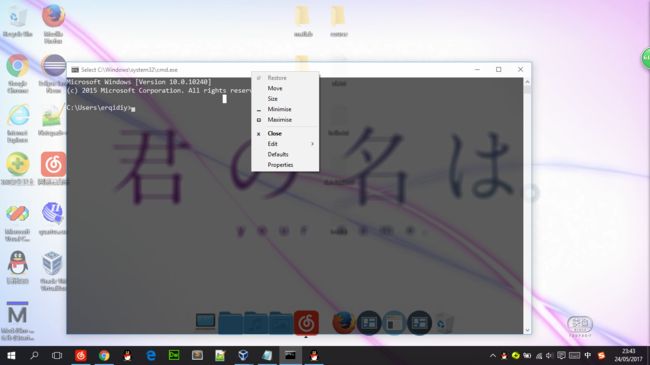This screenshot has width=650, height=365.
Task: Launch Eclipse desktop shortcut
Action: tap(53, 73)
